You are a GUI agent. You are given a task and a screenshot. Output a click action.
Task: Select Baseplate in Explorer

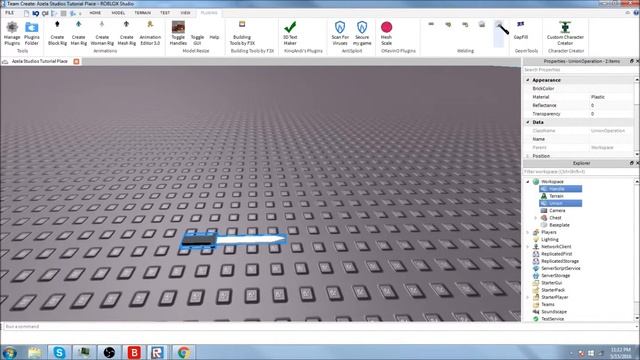[559, 225]
